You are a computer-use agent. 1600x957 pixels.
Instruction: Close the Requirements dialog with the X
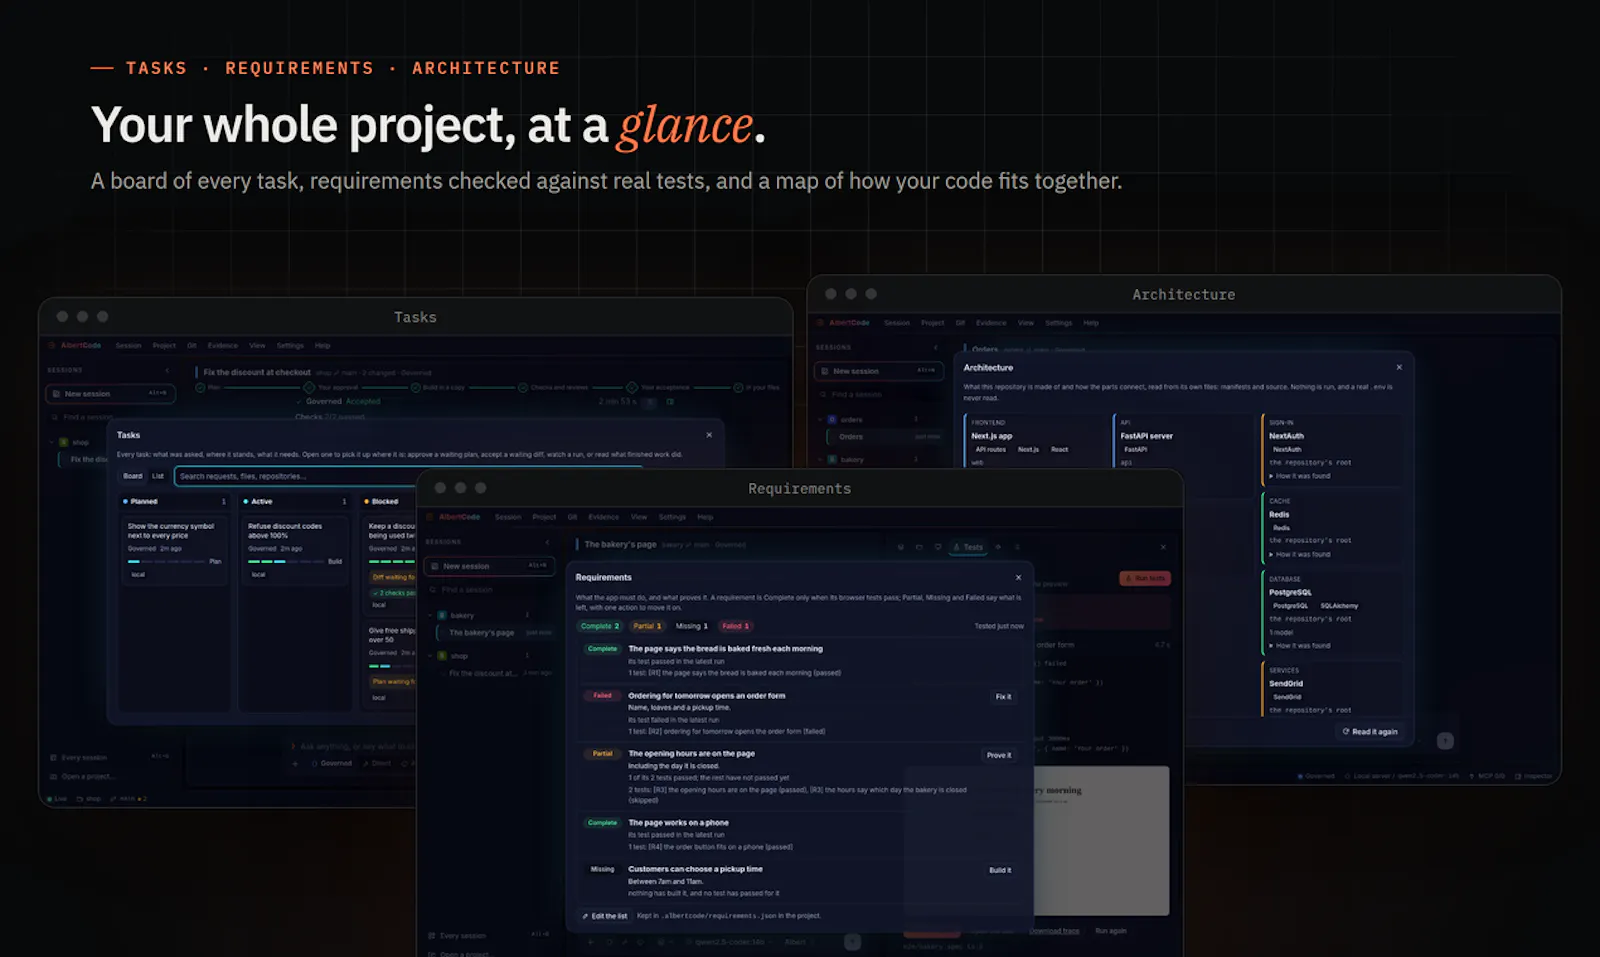click(x=1018, y=578)
